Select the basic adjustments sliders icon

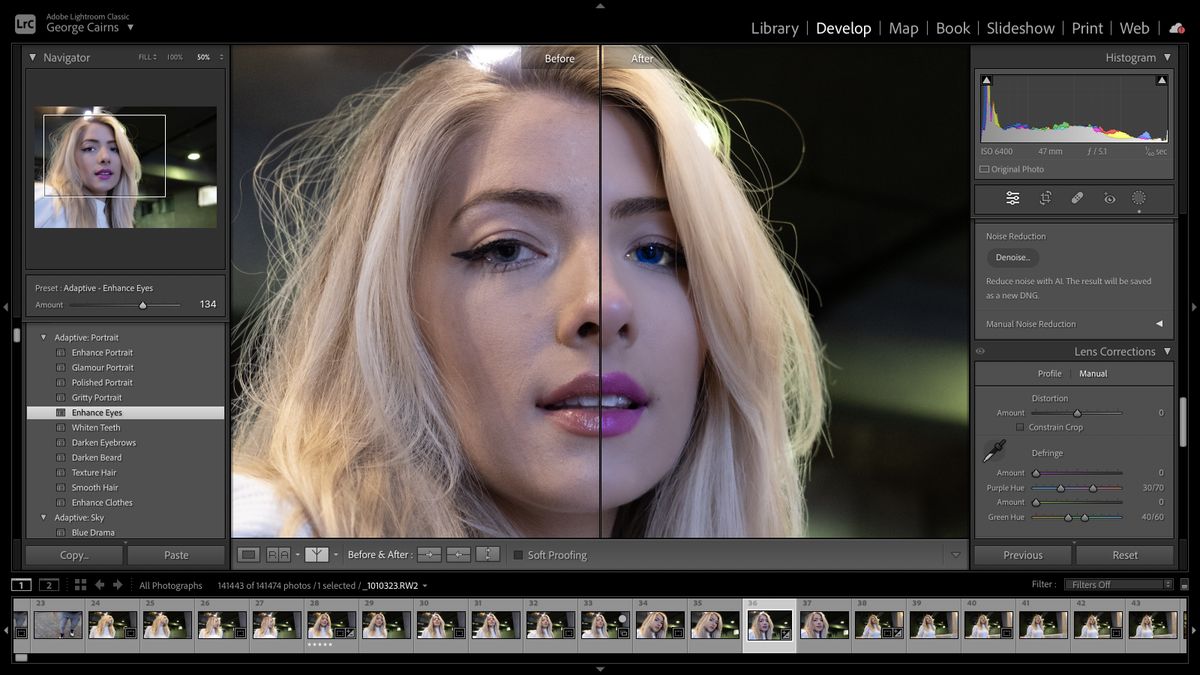[1012, 198]
